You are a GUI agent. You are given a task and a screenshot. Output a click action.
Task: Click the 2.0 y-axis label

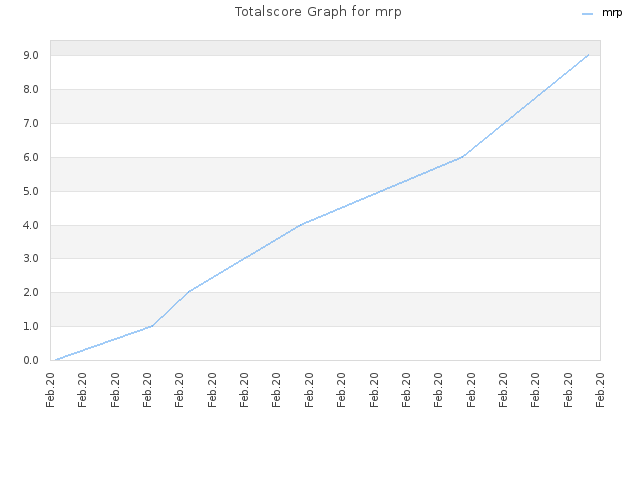coord(31,292)
